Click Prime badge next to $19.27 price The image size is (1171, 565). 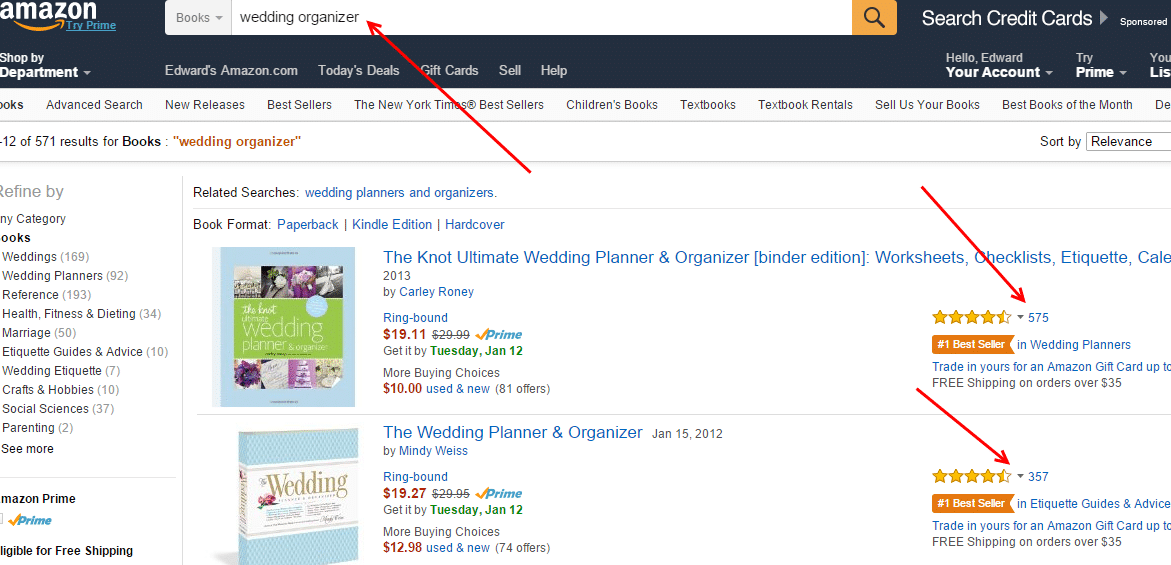click(498, 493)
